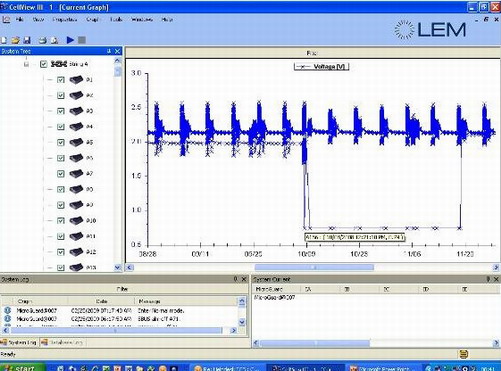Screen dimensions: 501x371
Task: Click System Log list scroll-down arrow
Action: (x=242, y=322)
